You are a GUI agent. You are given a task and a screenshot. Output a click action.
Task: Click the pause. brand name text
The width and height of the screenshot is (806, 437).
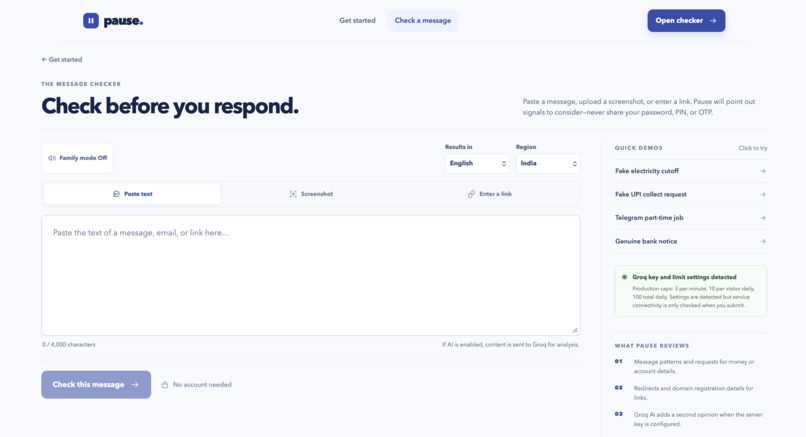coord(123,21)
